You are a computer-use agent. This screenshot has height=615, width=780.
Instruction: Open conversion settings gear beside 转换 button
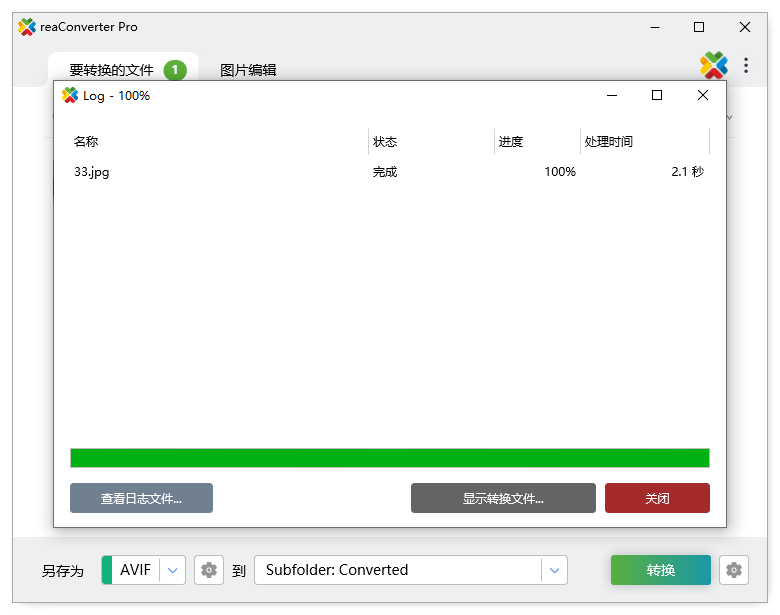click(734, 570)
